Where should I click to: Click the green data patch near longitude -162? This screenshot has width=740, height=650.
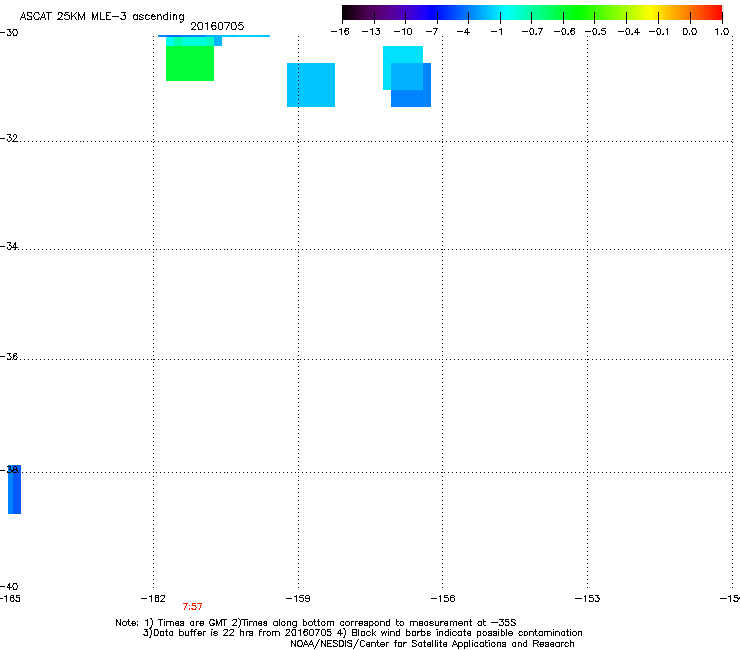point(190,63)
